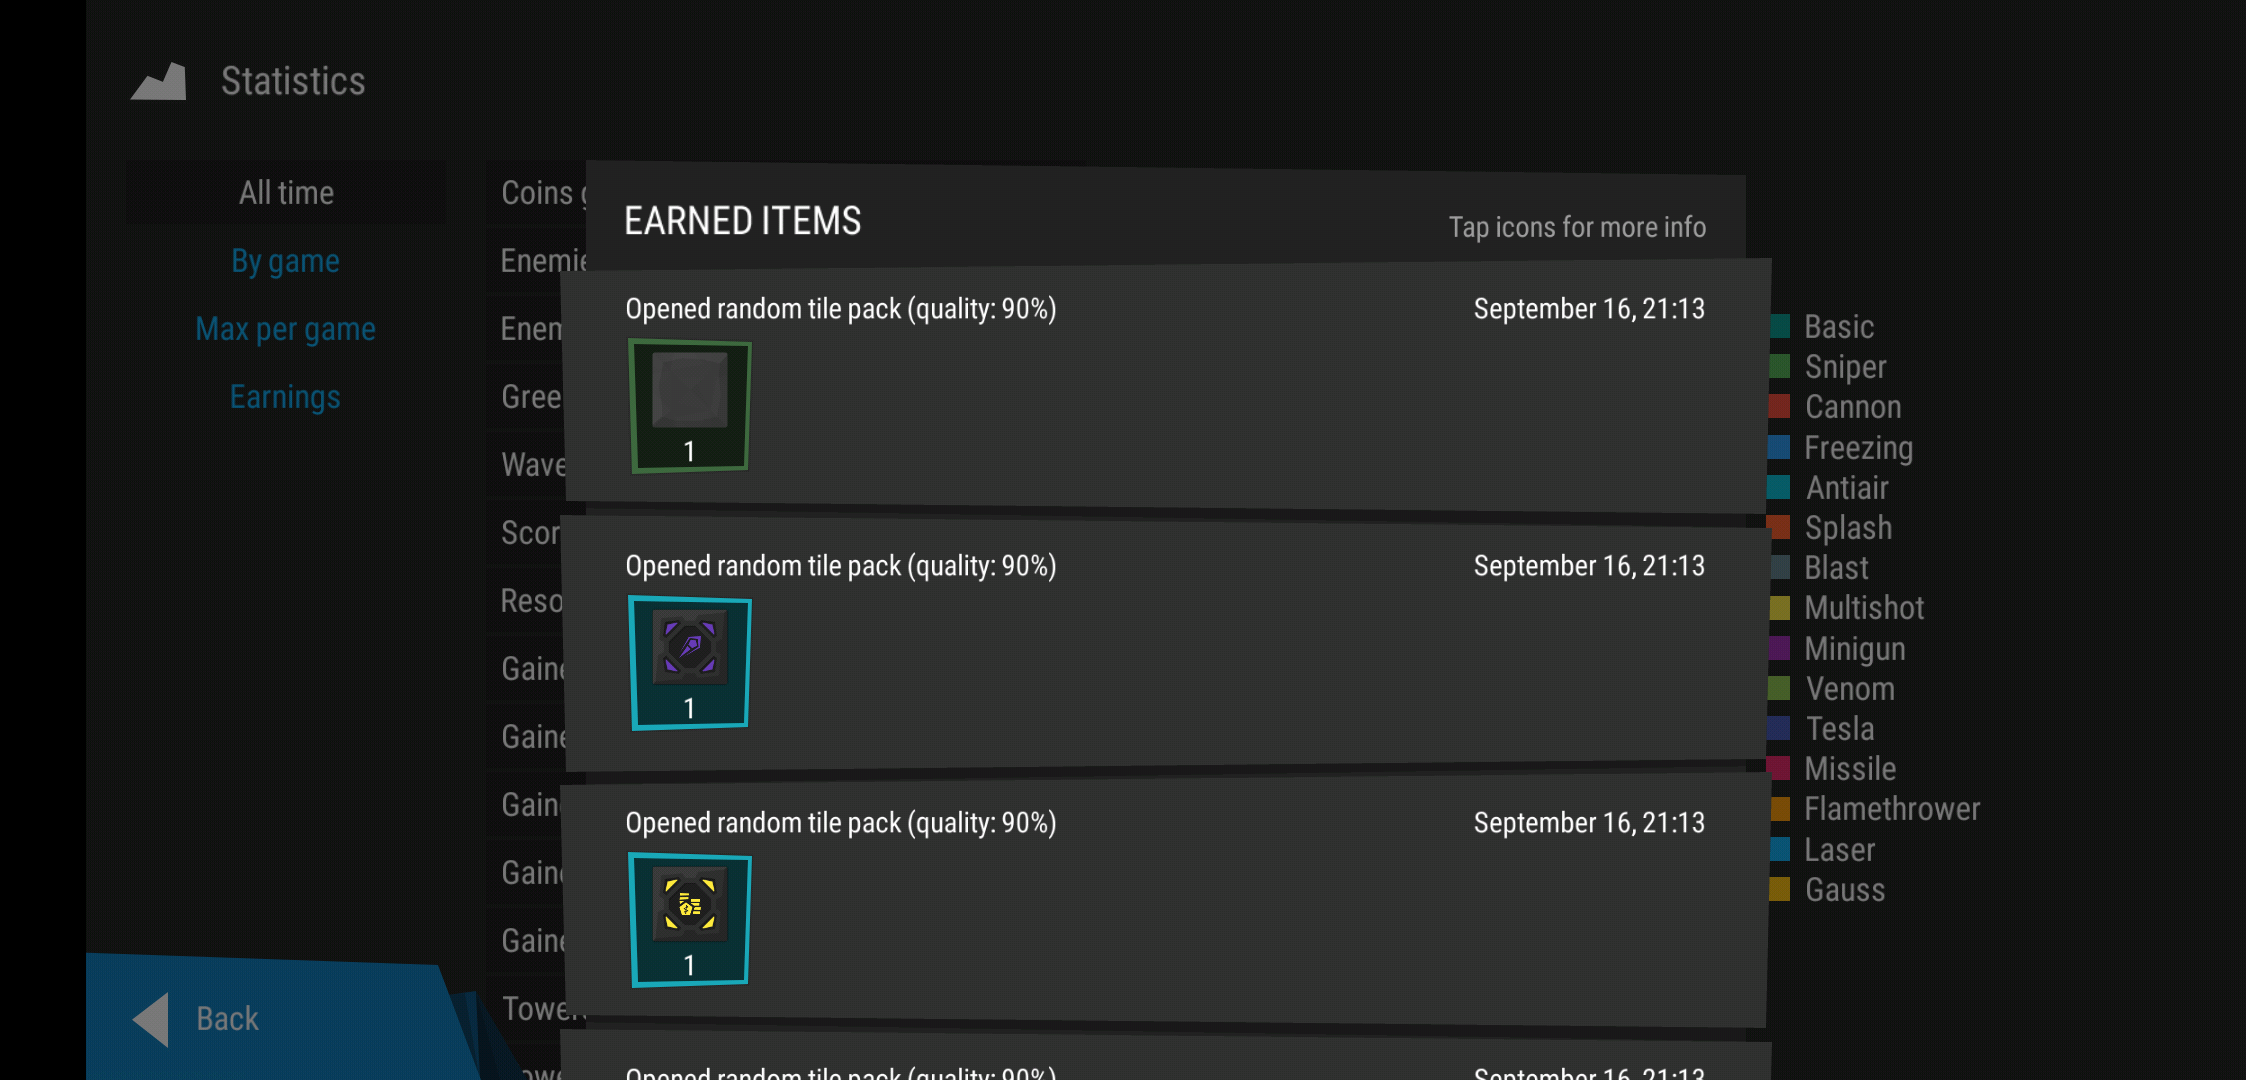Click the Statistics chart icon in header
2246x1080 pixels.
159,82
